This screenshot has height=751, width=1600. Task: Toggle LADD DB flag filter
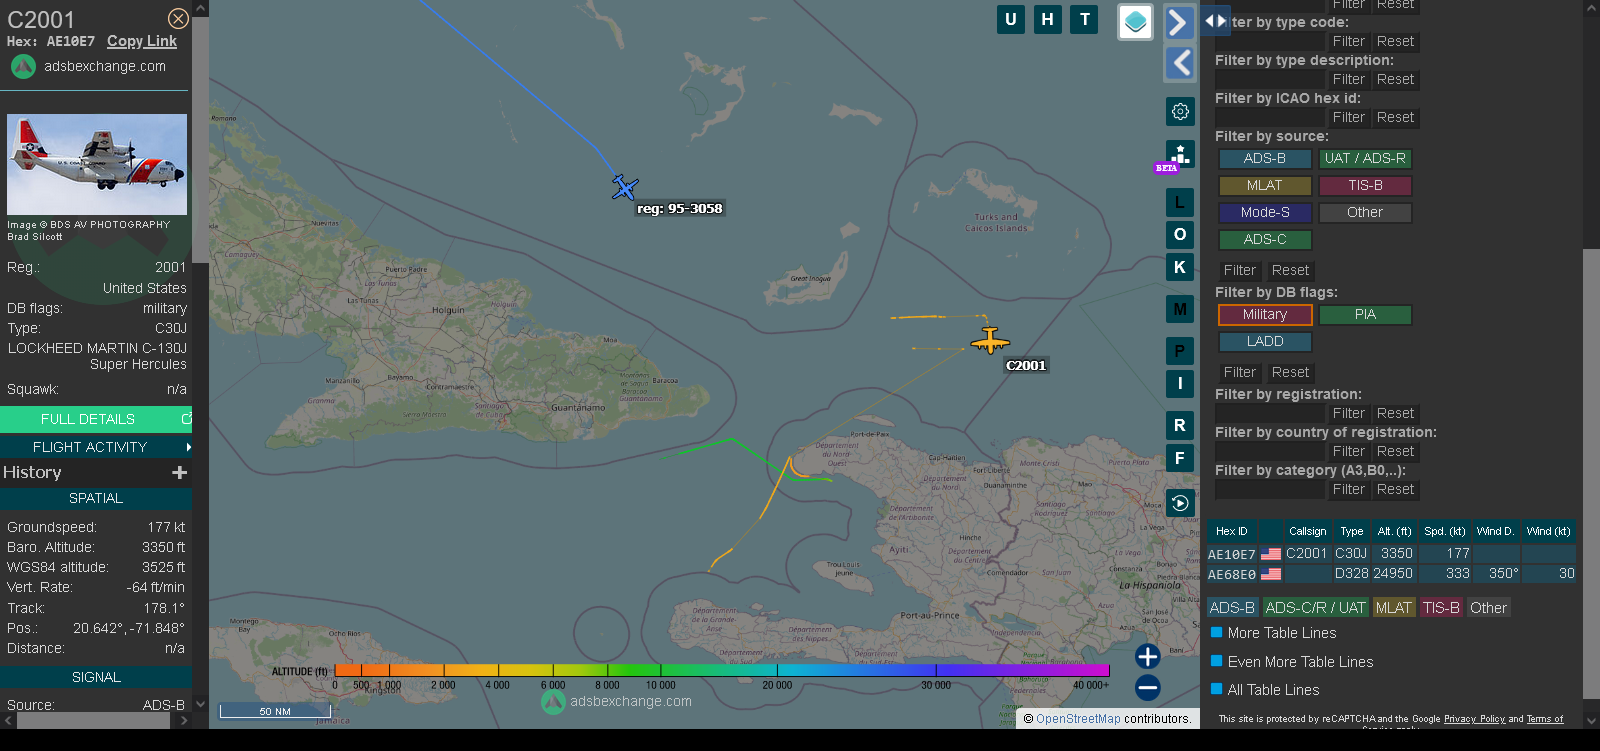(1265, 341)
